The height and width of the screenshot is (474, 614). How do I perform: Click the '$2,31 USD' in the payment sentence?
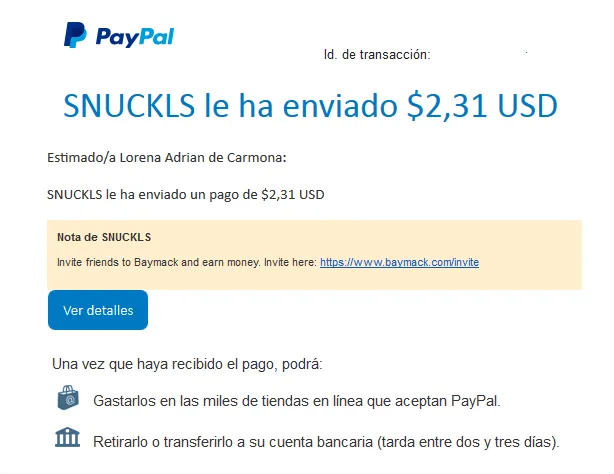[293, 194]
